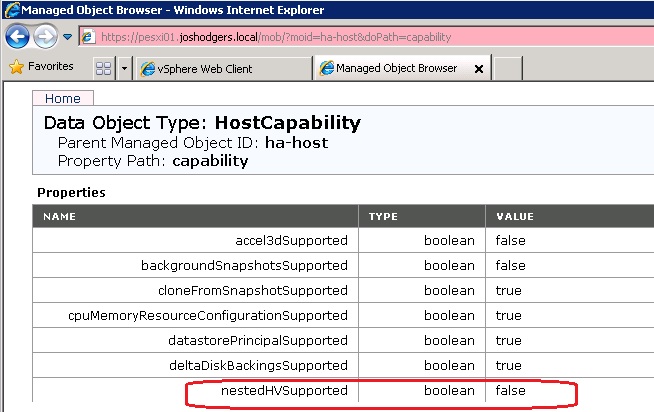Click the browser Forward arrow button

45,37
